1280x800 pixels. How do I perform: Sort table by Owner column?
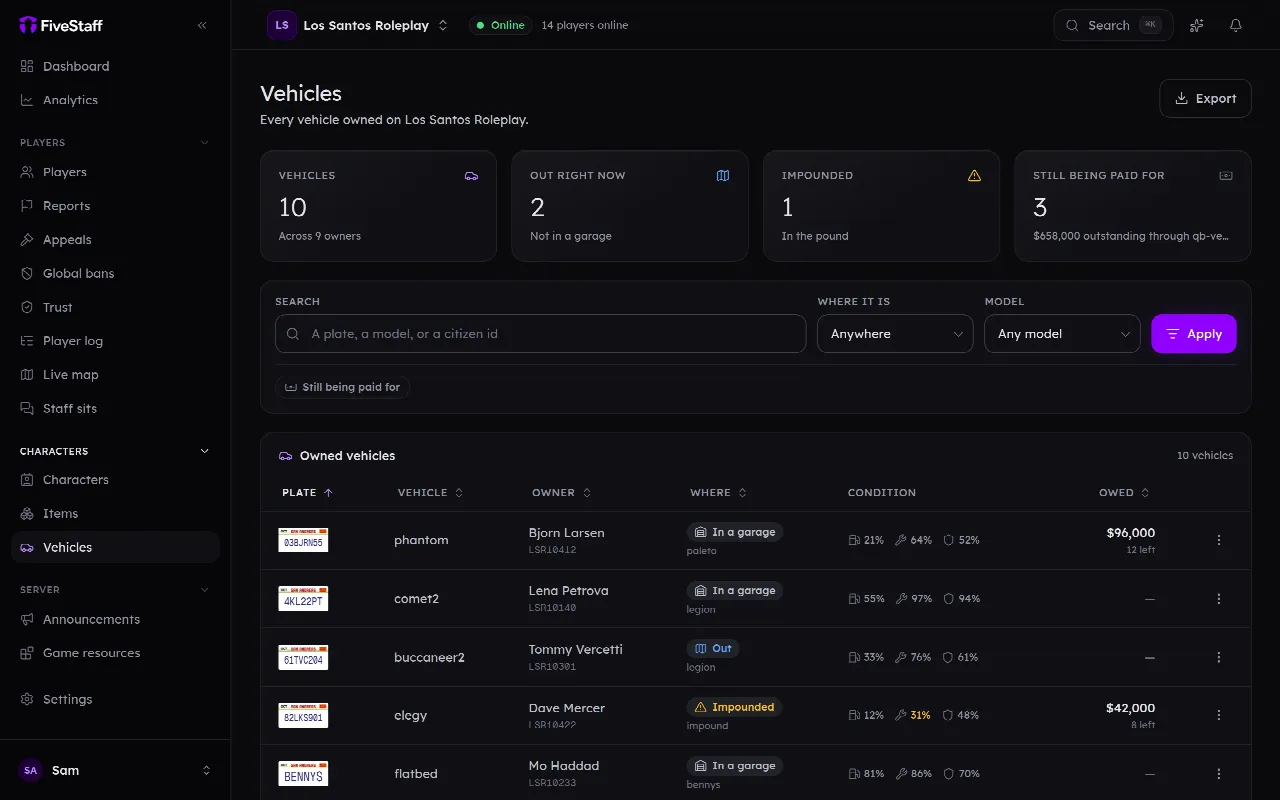point(561,493)
